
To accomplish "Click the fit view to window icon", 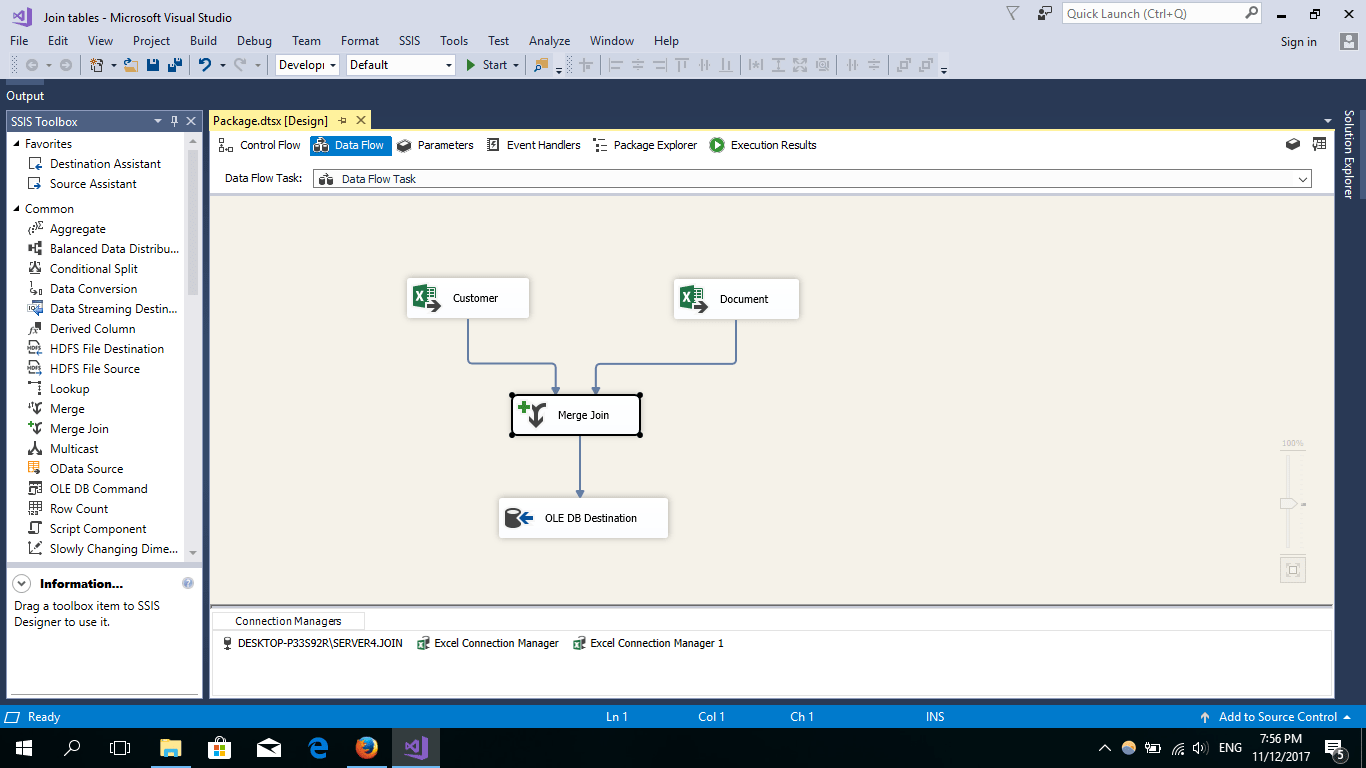I will click(x=1292, y=570).
